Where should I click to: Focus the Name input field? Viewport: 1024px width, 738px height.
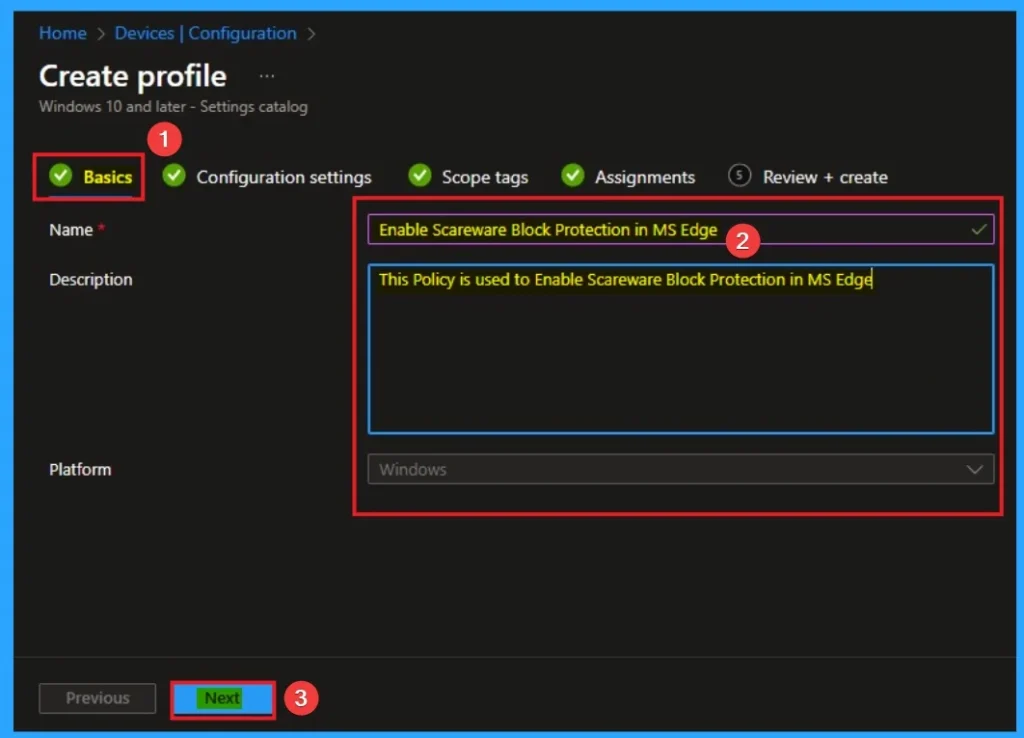point(680,229)
